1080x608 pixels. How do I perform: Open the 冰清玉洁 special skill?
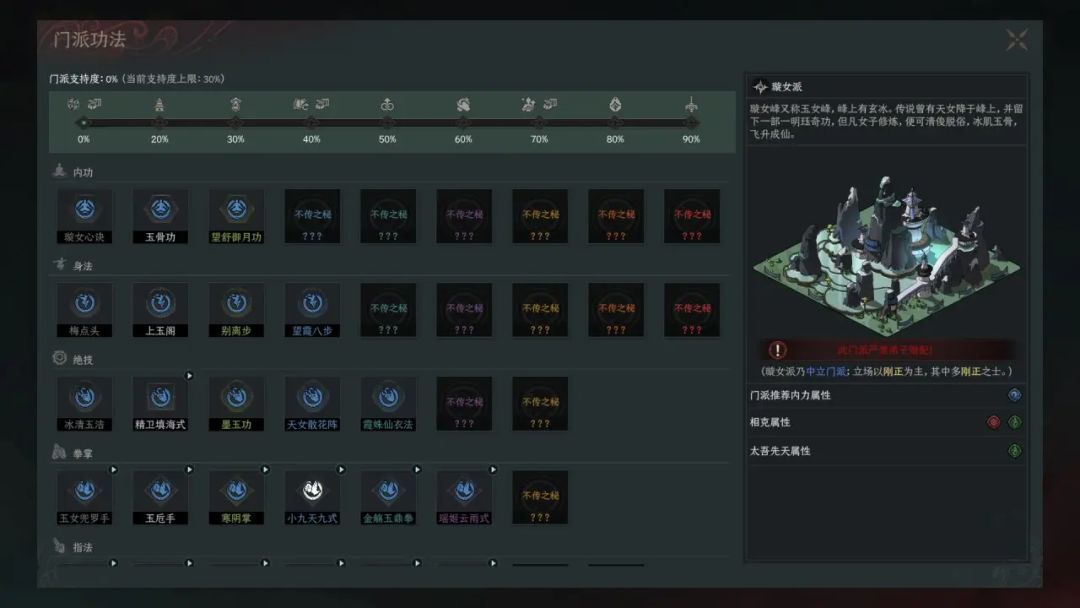click(85, 403)
